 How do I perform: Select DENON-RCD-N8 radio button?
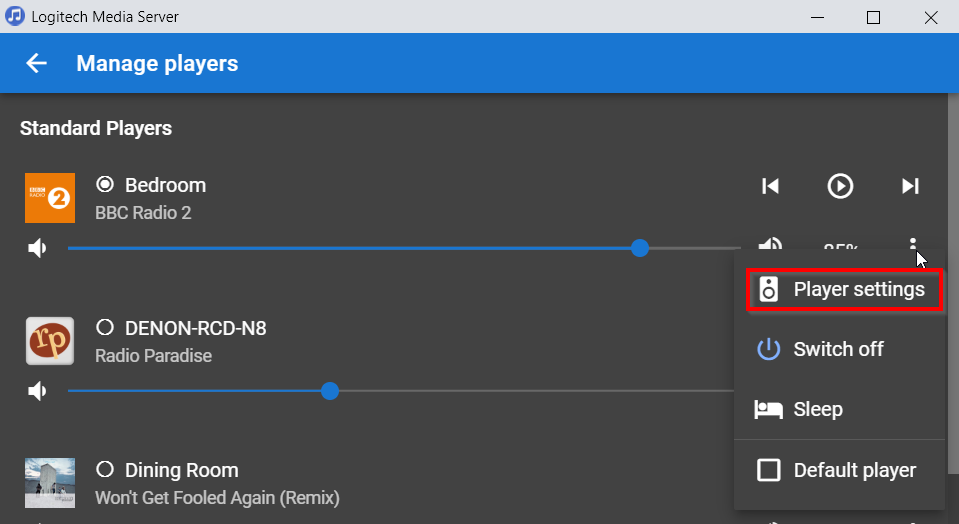coord(105,328)
